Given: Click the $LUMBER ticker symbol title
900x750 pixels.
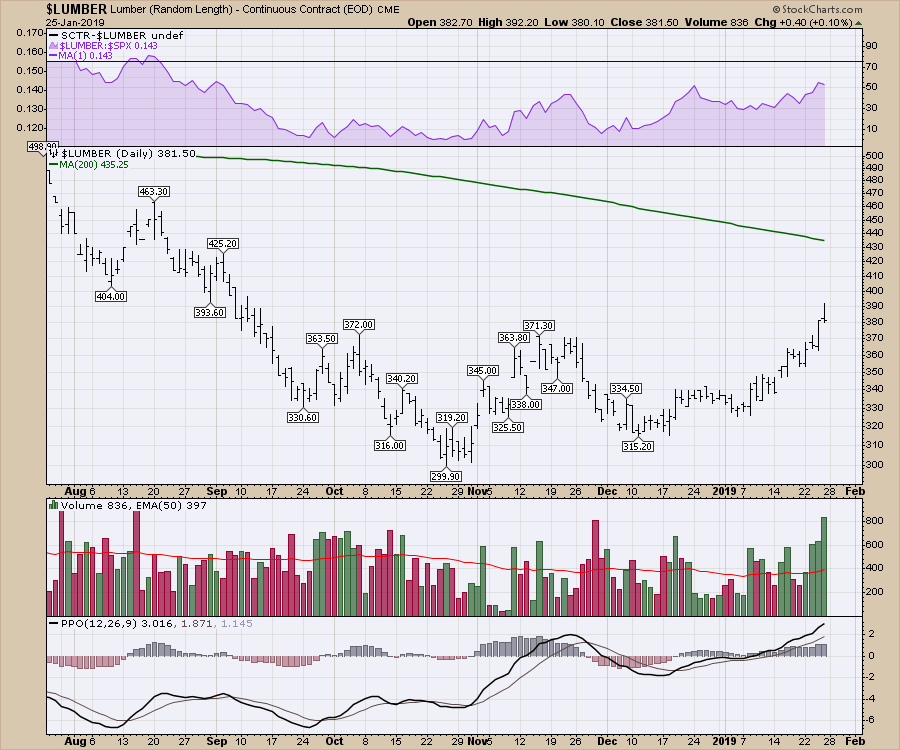Looking at the screenshot, I should coord(76,9).
